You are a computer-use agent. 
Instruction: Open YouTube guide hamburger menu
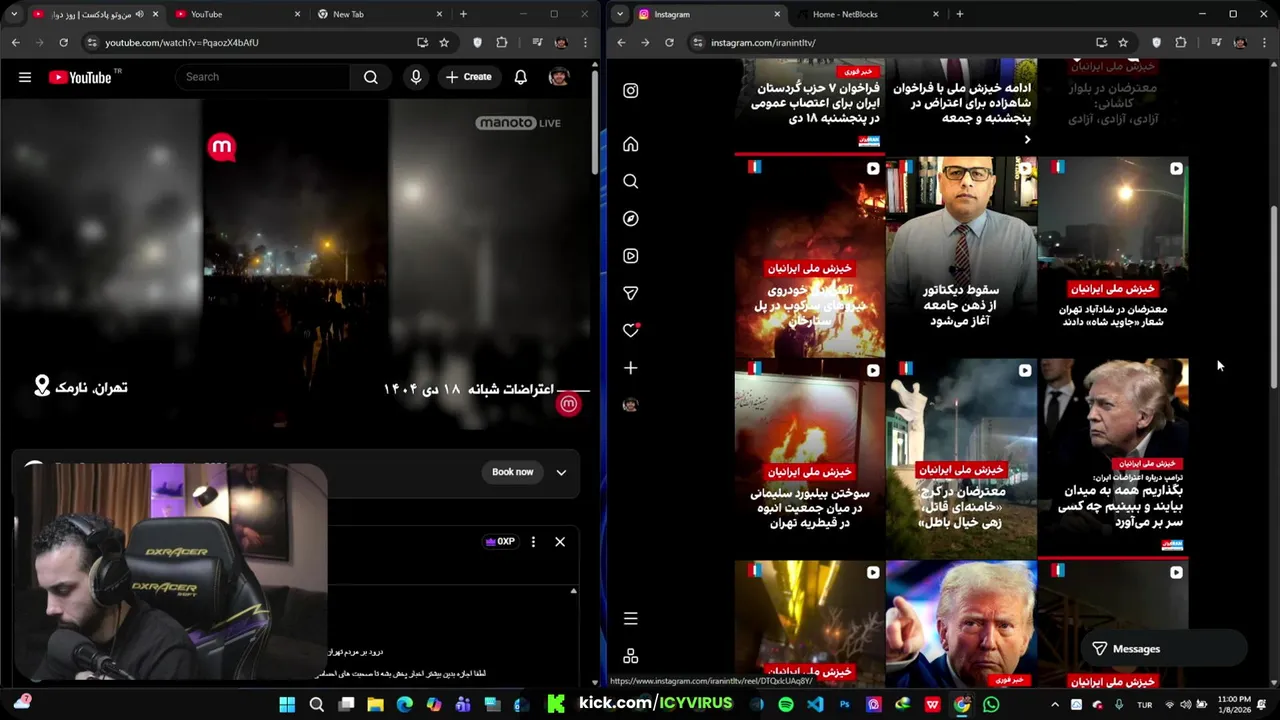(25, 77)
